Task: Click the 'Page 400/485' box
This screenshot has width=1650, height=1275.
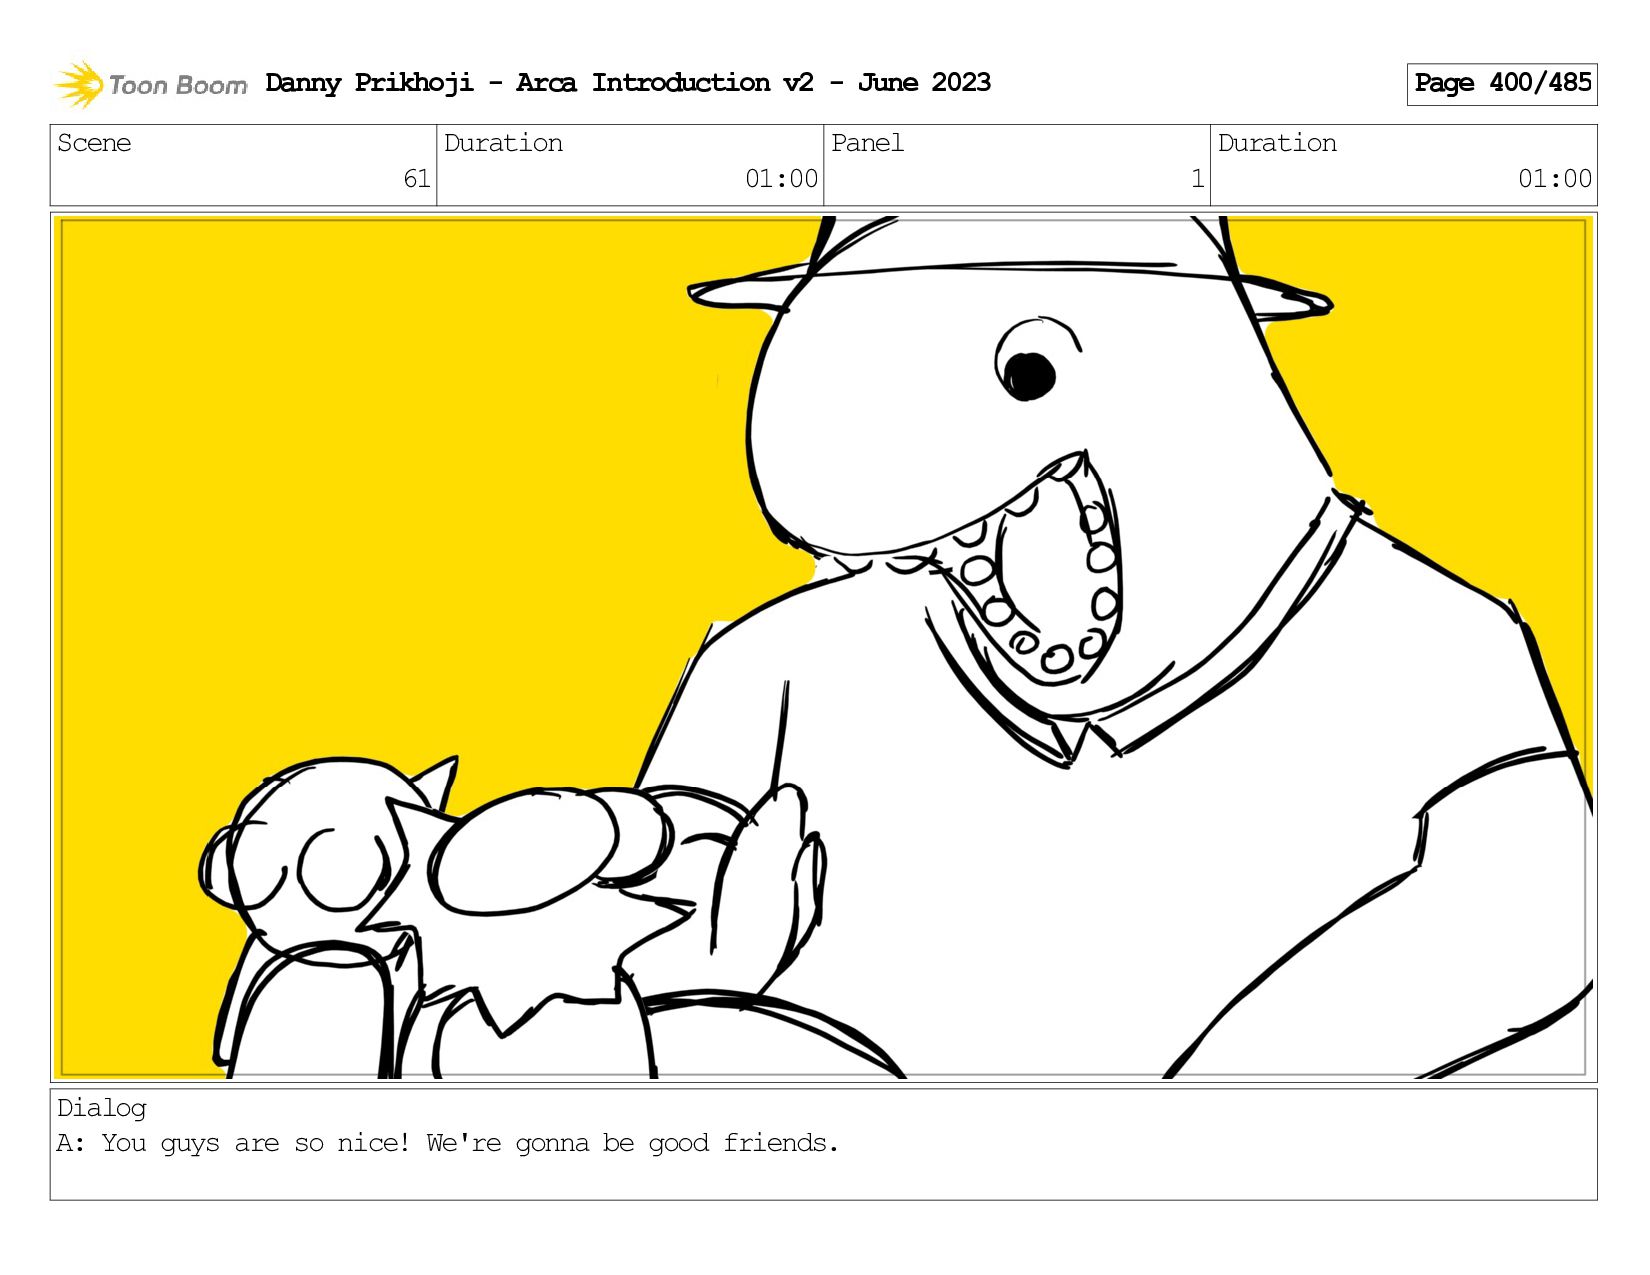Action: (x=1502, y=84)
